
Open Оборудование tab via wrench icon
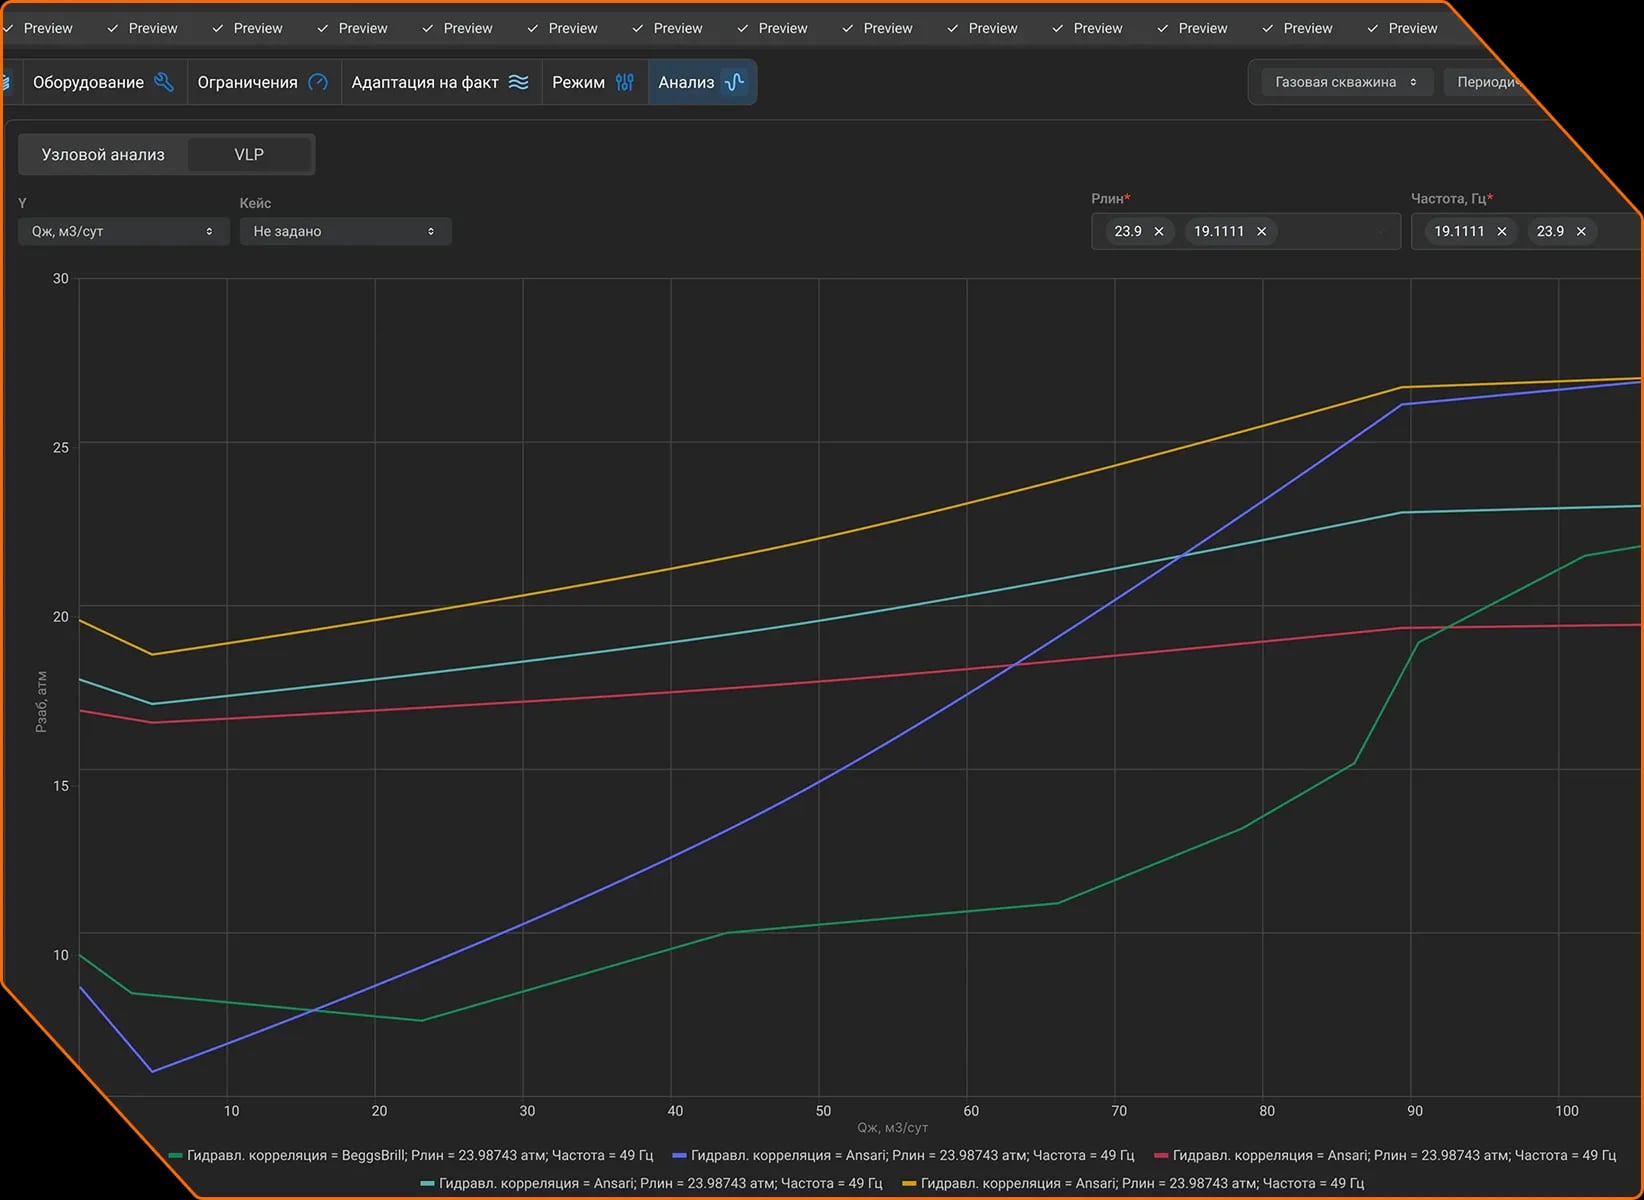[x=164, y=82]
